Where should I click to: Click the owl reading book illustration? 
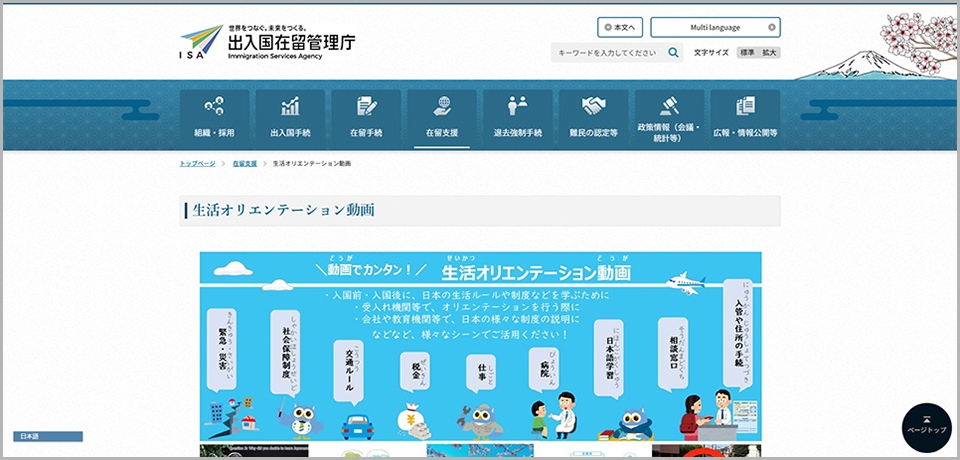pyautogui.click(x=626, y=424)
